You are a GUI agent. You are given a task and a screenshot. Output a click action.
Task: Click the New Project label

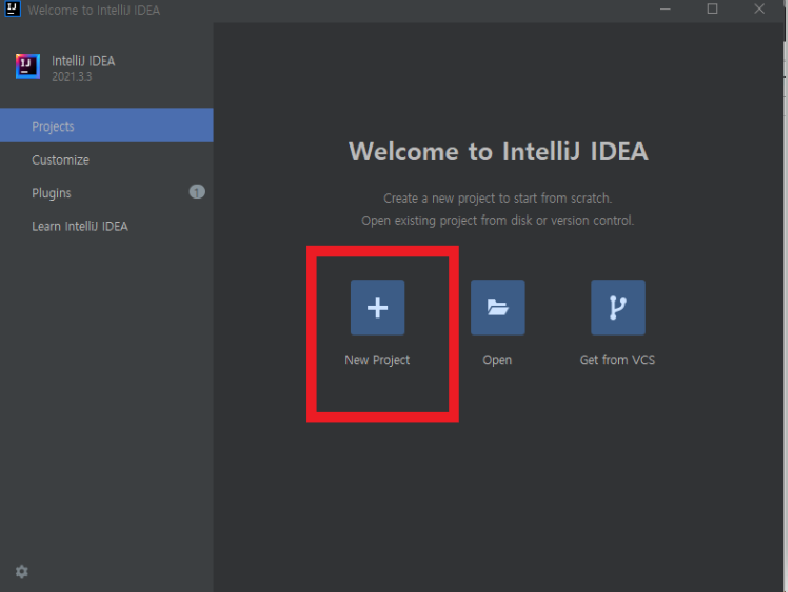click(x=377, y=360)
